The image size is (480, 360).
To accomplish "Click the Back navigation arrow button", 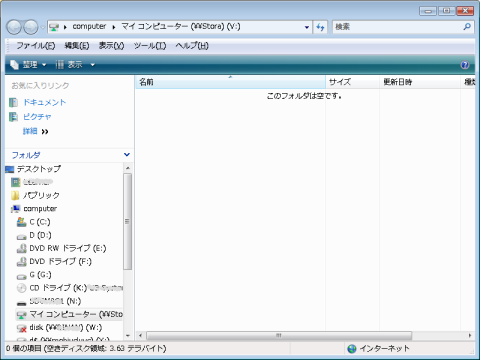I will [x=14, y=27].
